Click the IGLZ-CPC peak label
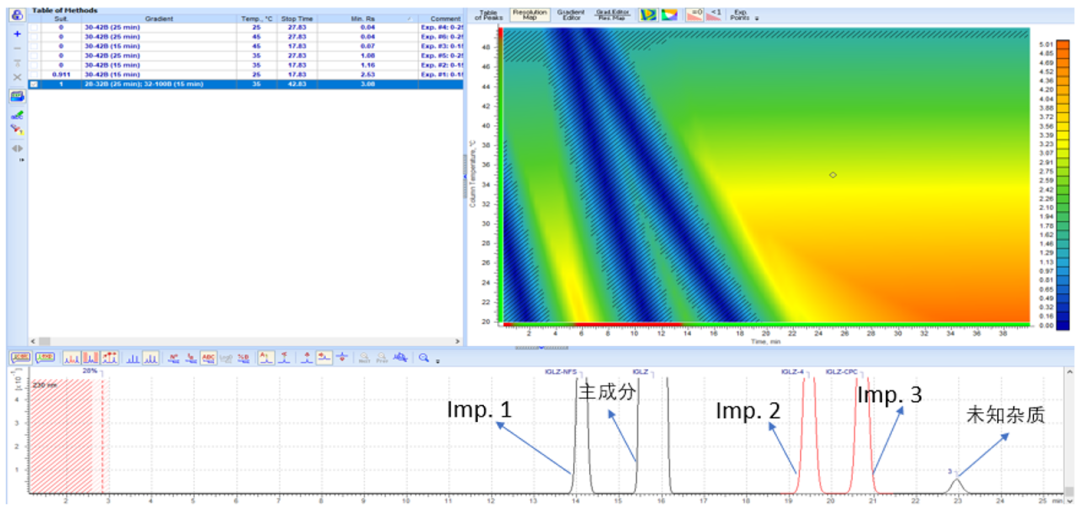The width and height of the screenshot is (1080, 514). [x=841, y=371]
